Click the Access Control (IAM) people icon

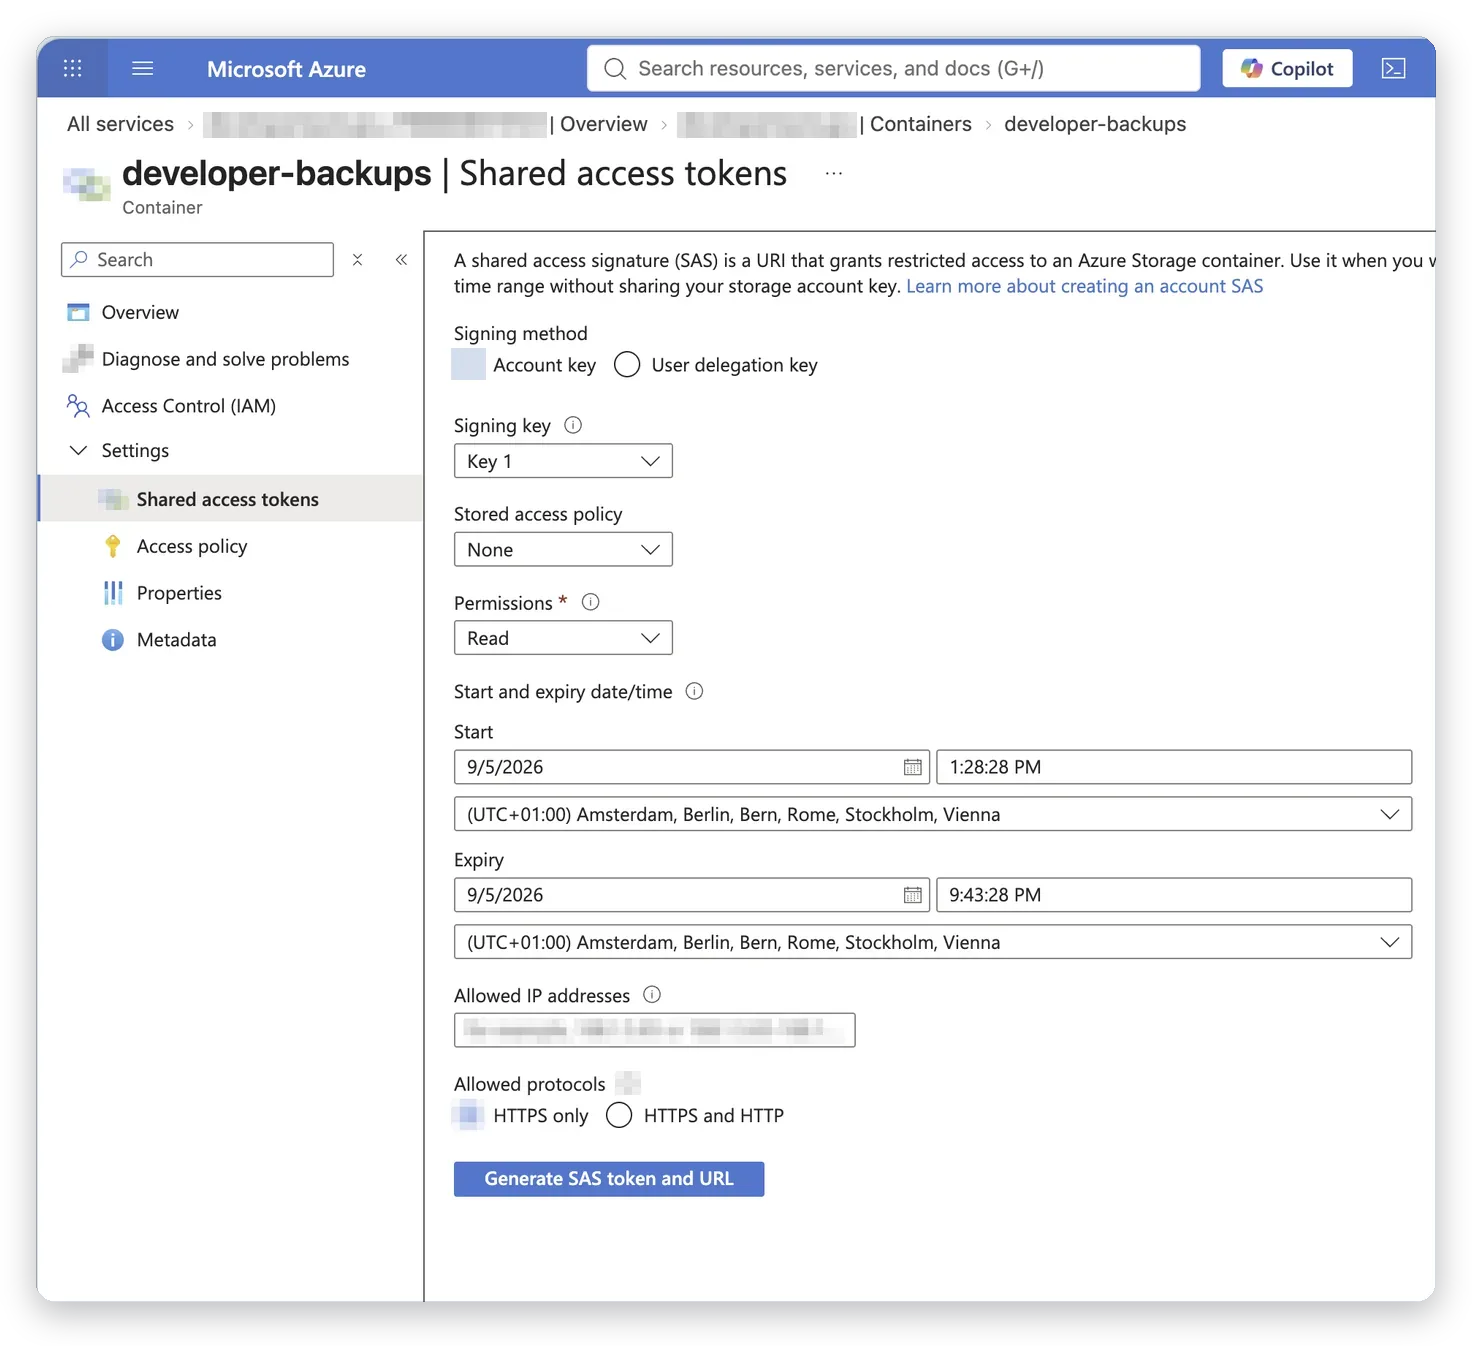[78, 406]
